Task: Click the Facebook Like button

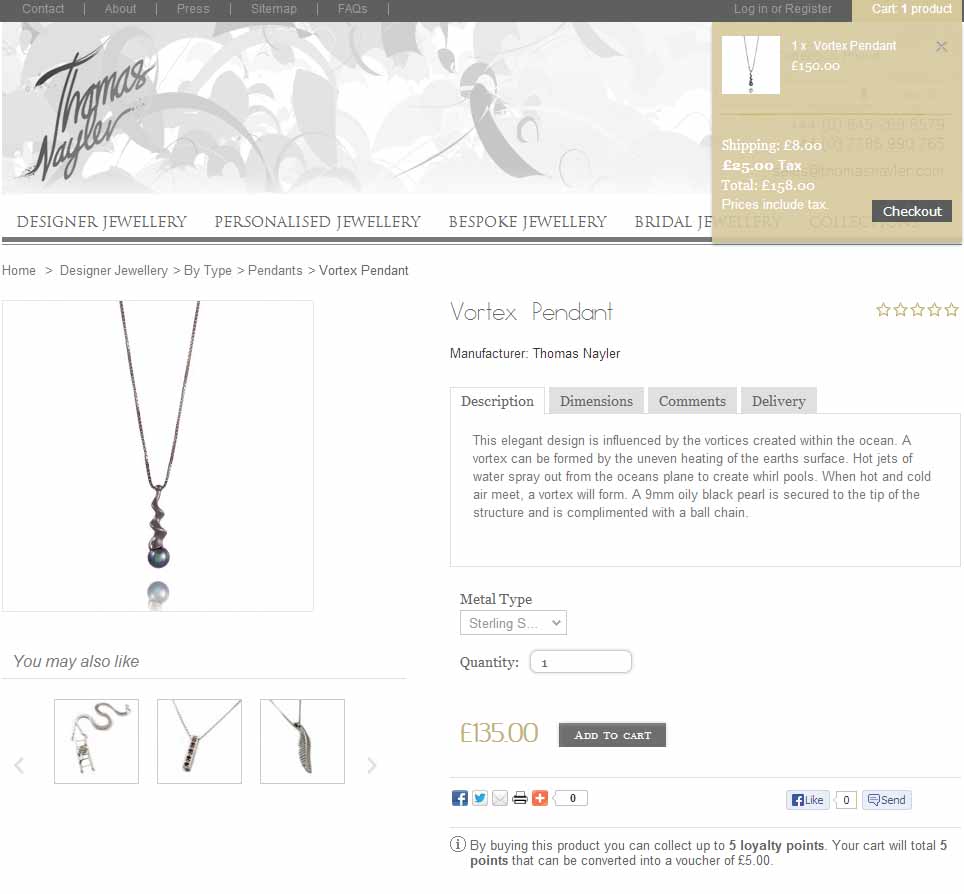Action: [x=808, y=800]
